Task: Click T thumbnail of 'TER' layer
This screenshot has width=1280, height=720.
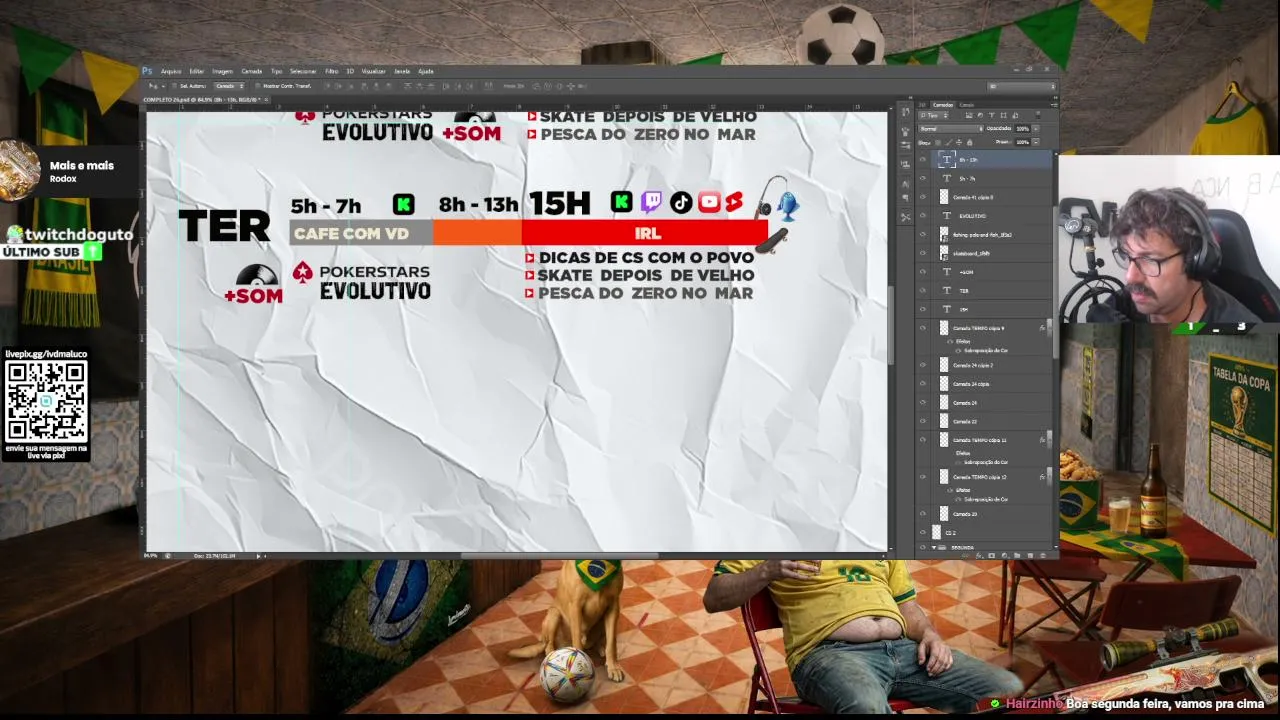Action: pos(946,291)
